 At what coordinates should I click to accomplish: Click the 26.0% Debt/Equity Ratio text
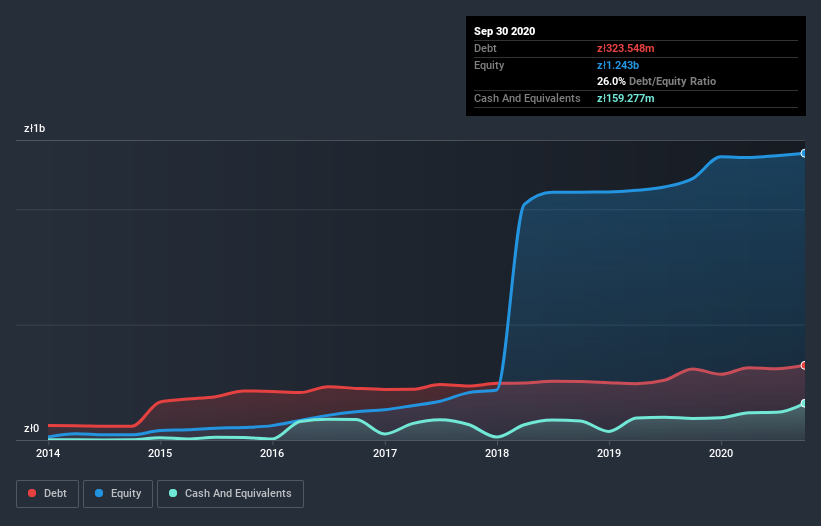tap(657, 81)
